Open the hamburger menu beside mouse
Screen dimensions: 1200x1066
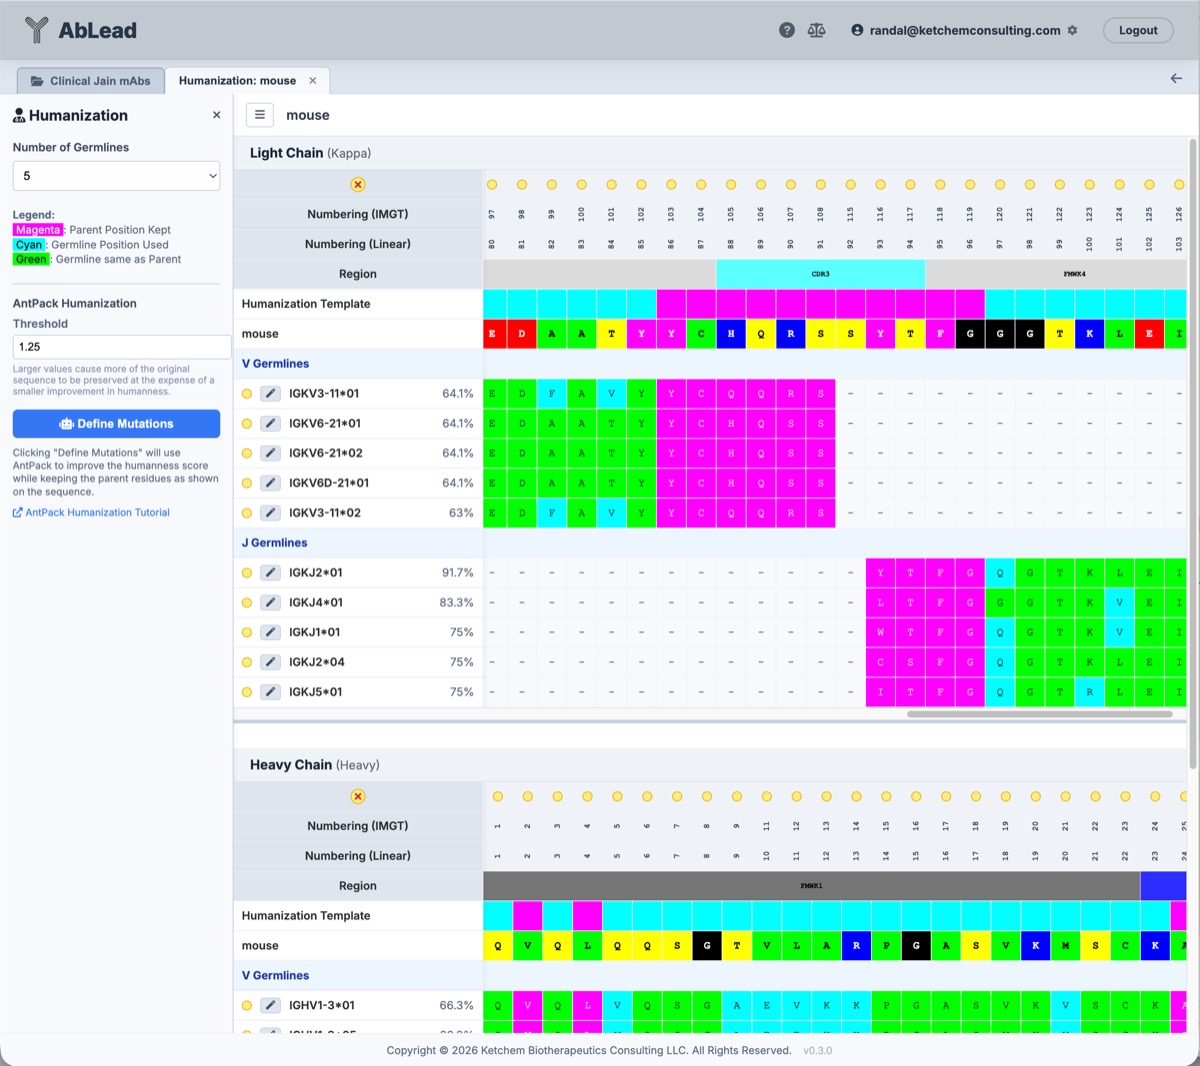coord(260,115)
